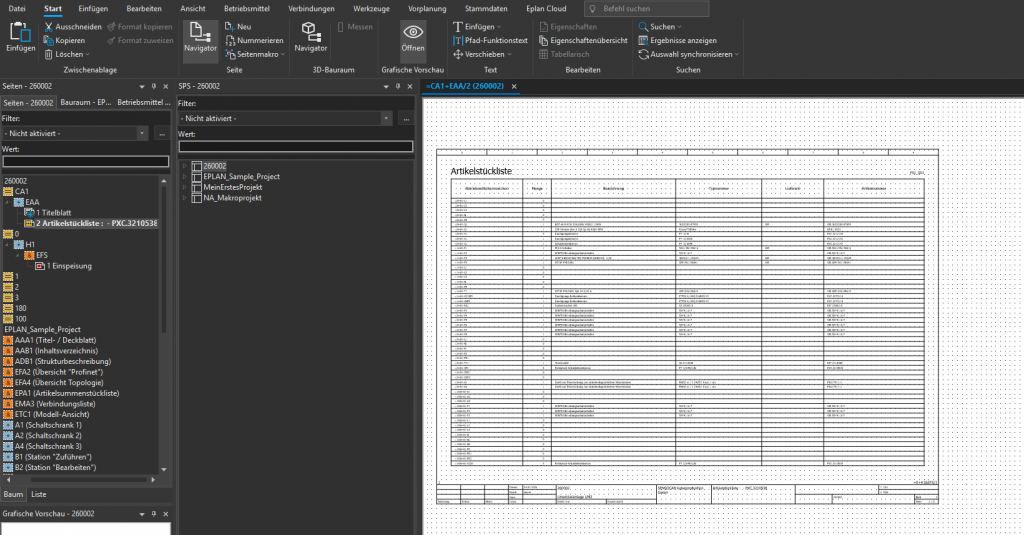This screenshot has height=535, width=1024.
Task: Select 1 Titelblatt page in tree
Action: tap(56, 213)
